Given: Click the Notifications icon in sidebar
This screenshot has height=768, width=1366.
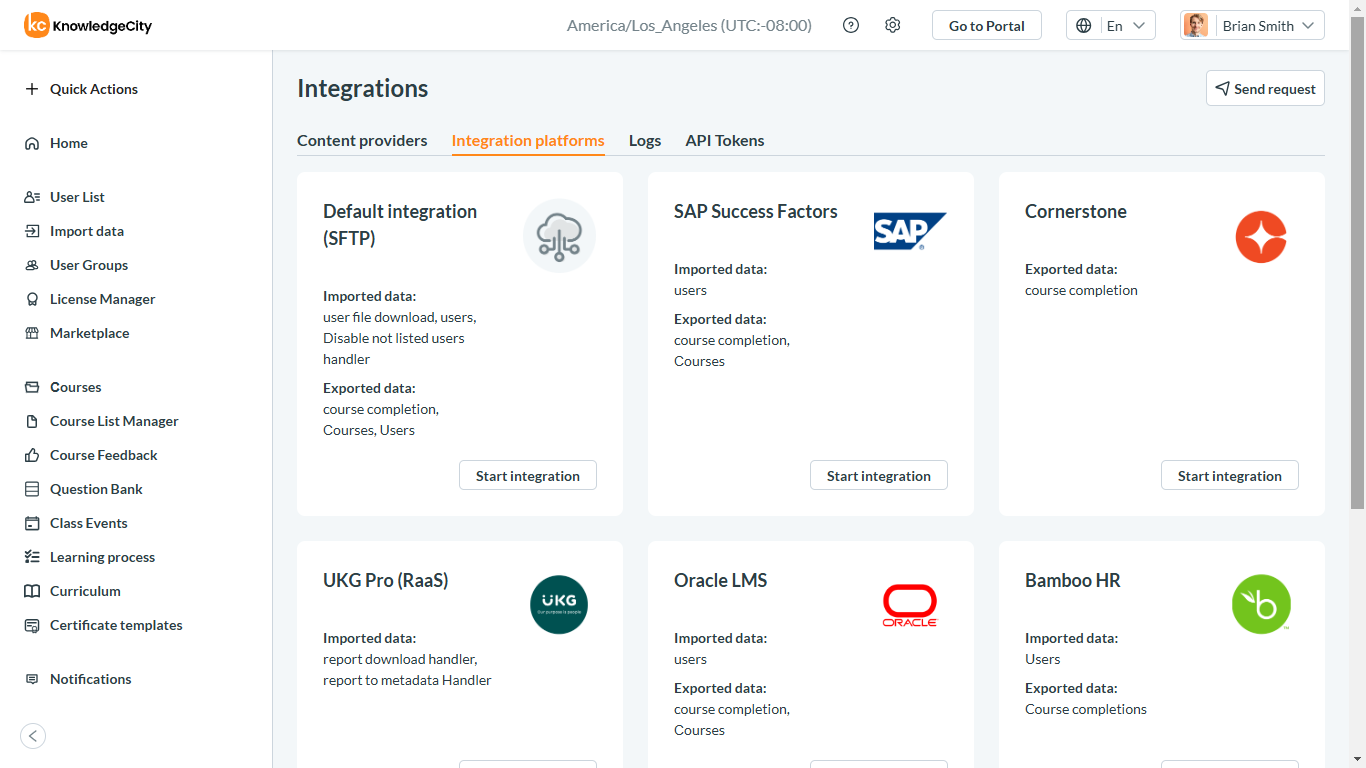Looking at the screenshot, I should pos(32,679).
